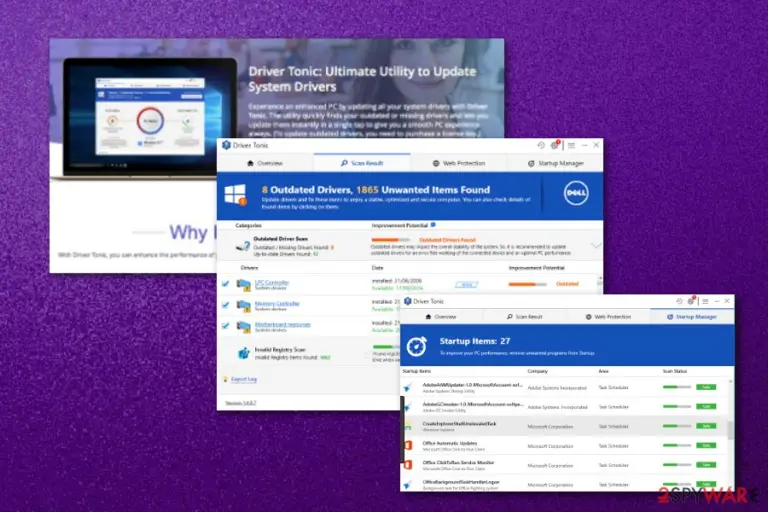Open notification icon with red badge, Scan Result window
The image size is (768, 512).
tap(555, 145)
